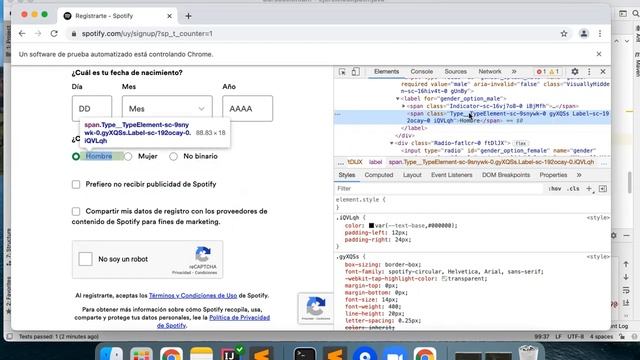Viewport: 640px width, 360px height.
Task: Close the DevTools panel
Action: click(x=603, y=71)
